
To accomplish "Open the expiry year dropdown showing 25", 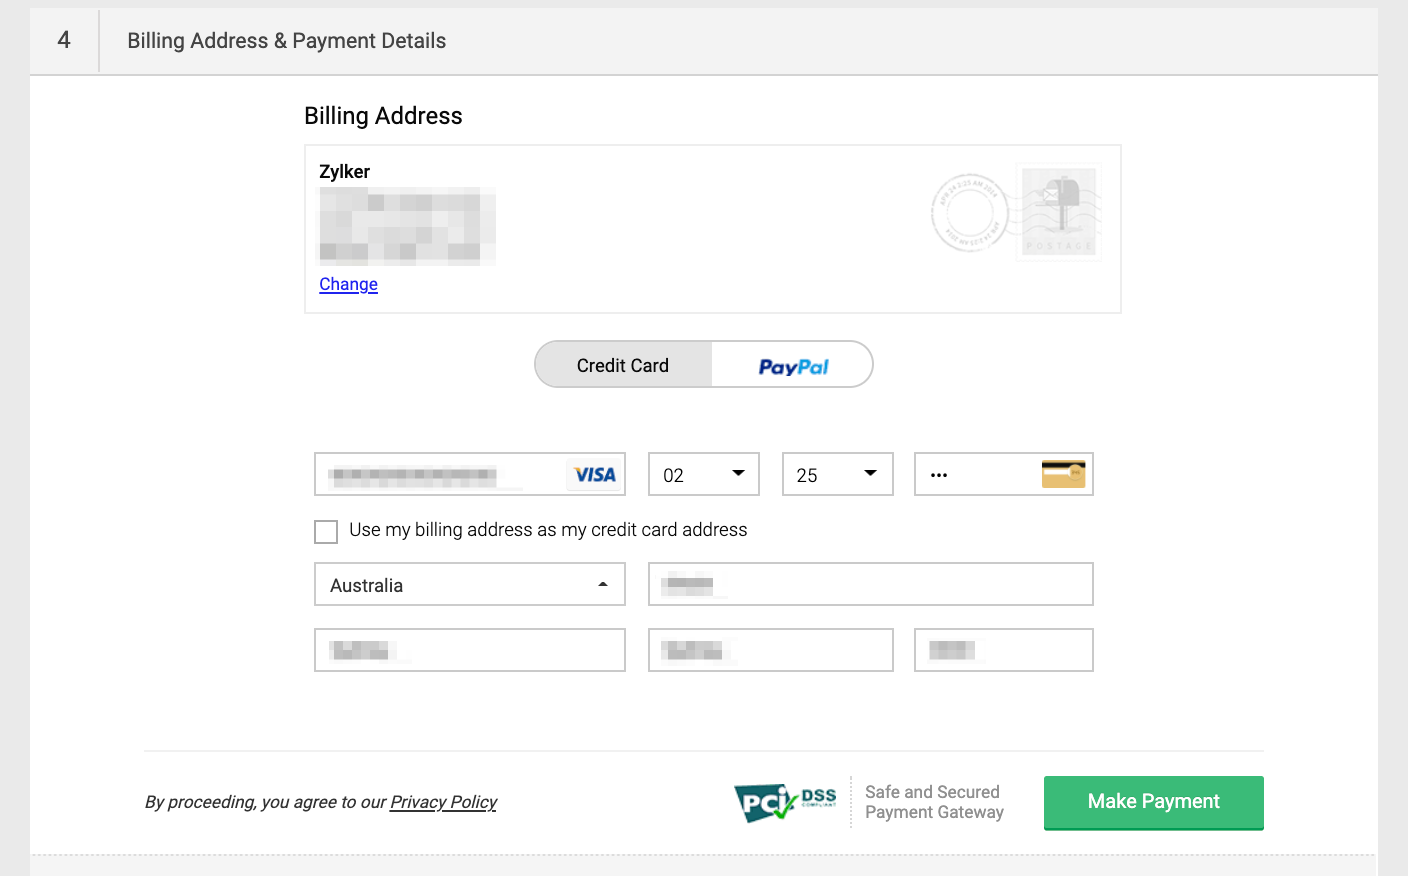I will 837,473.
